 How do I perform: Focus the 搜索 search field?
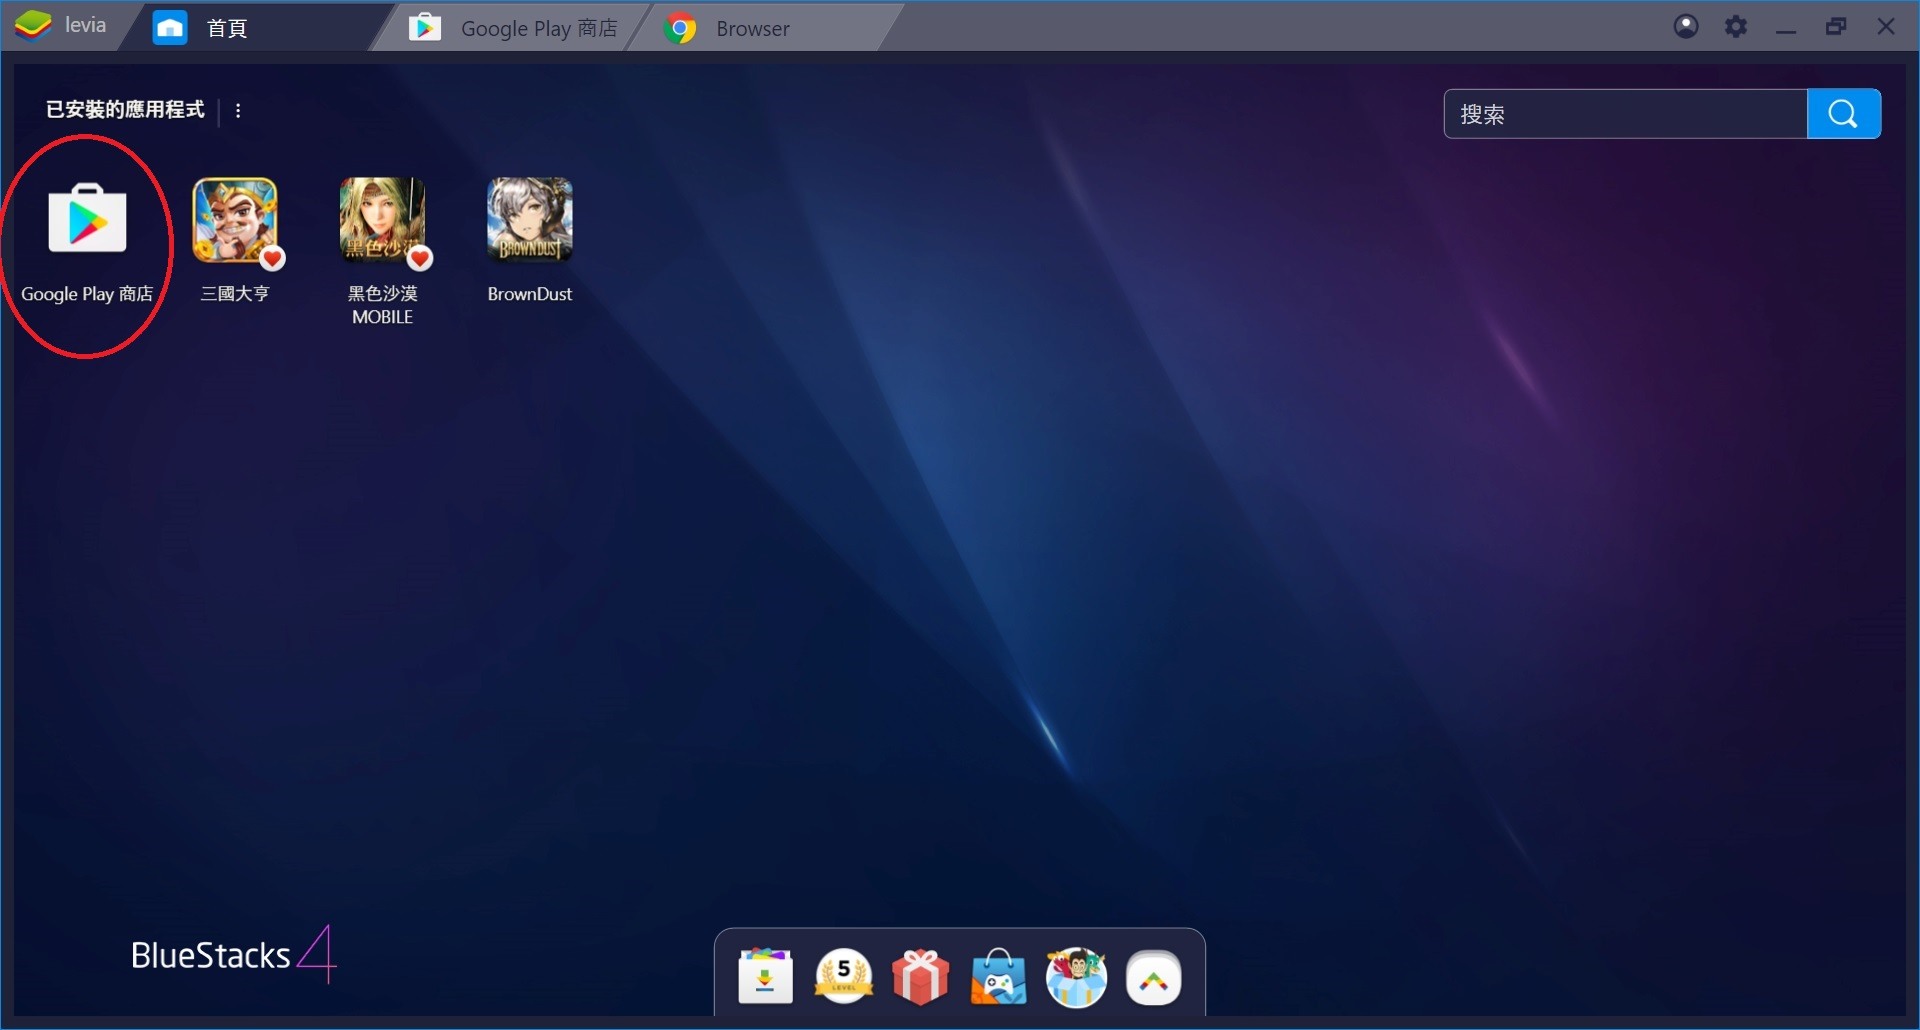1625,114
